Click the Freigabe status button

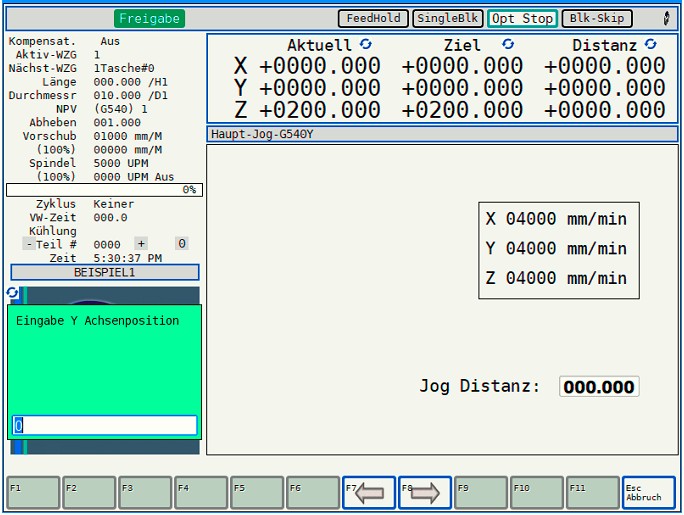click(x=150, y=18)
